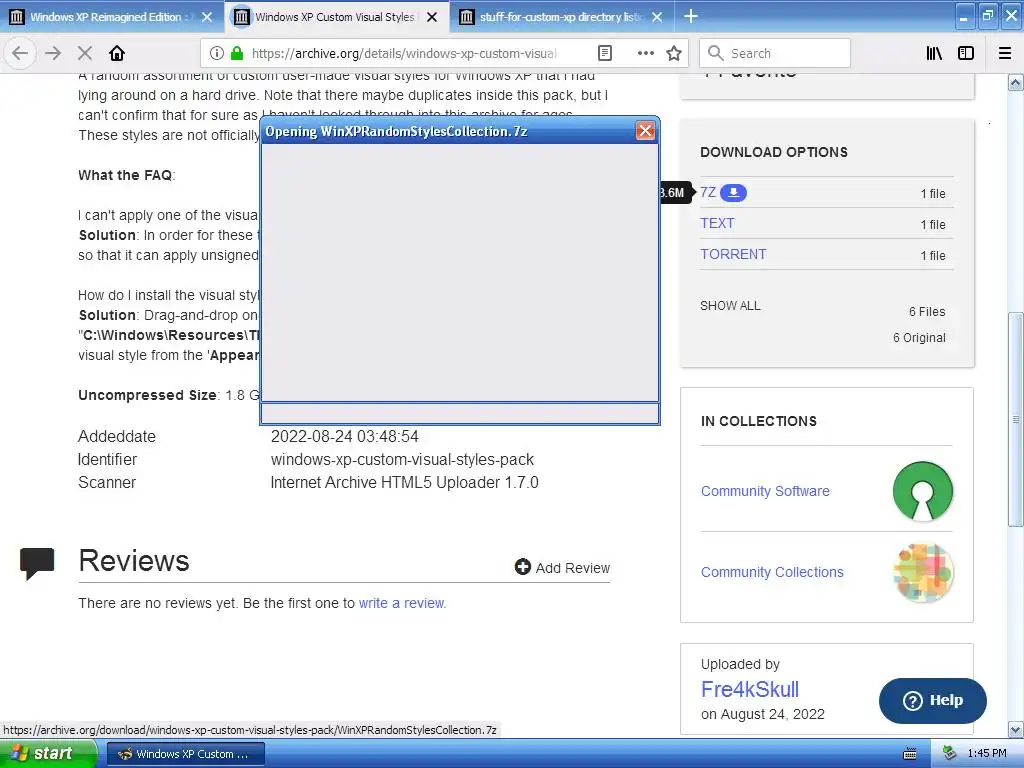Close the Windows XP Reimagined Edition tab

point(206,17)
